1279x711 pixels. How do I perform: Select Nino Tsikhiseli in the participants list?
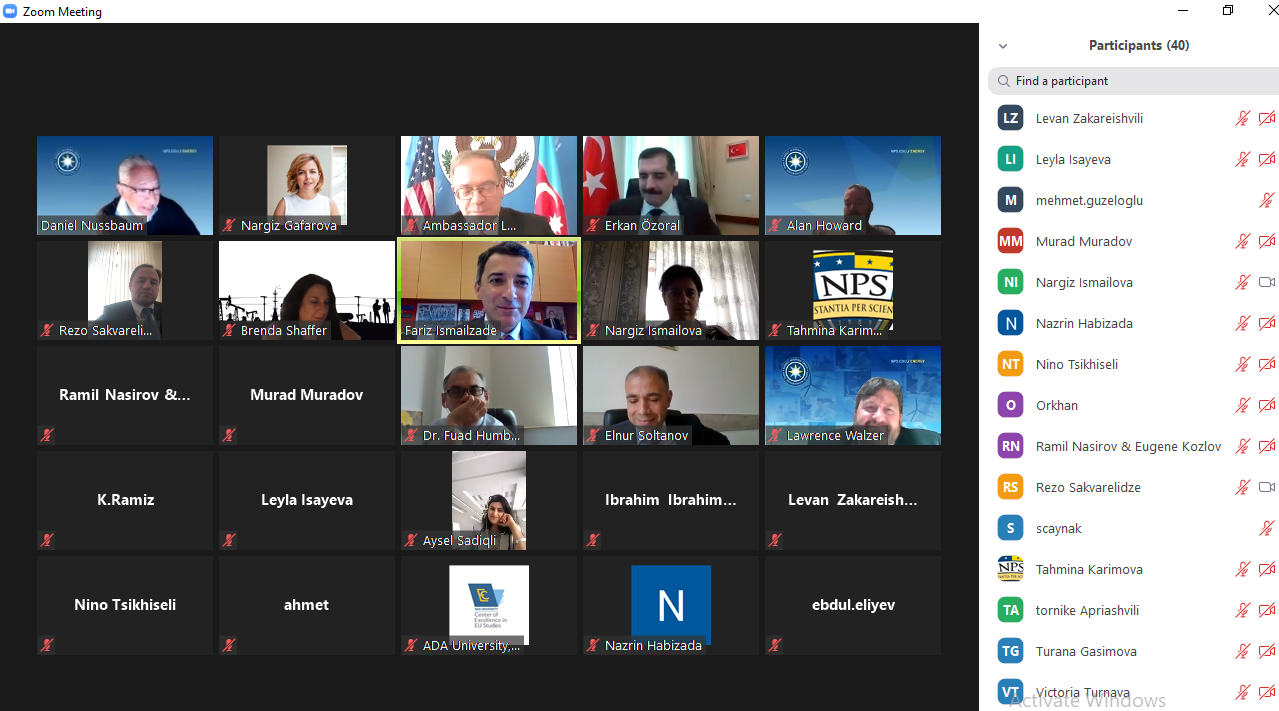pos(1076,364)
